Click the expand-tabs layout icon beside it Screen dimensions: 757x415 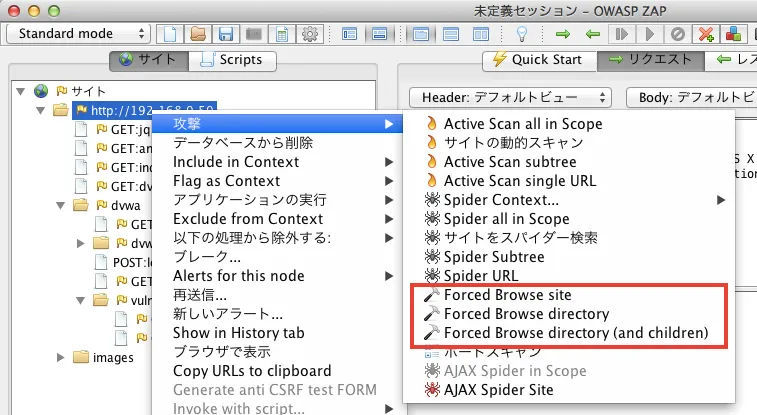click(x=379, y=34)
